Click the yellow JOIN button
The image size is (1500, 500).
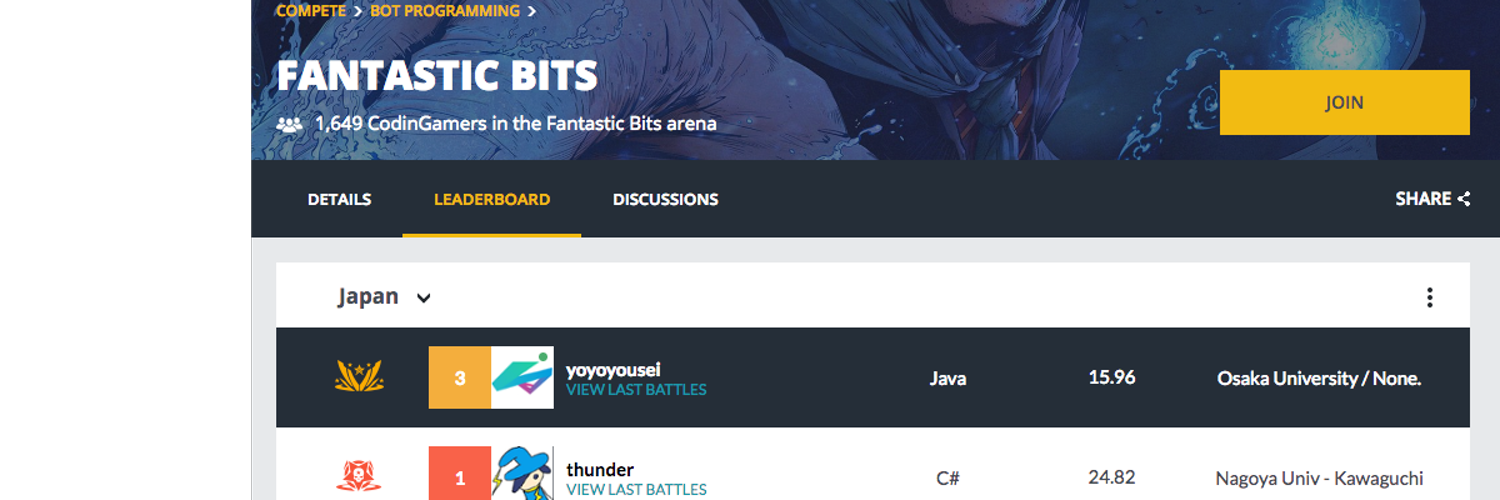[1344, 102]
